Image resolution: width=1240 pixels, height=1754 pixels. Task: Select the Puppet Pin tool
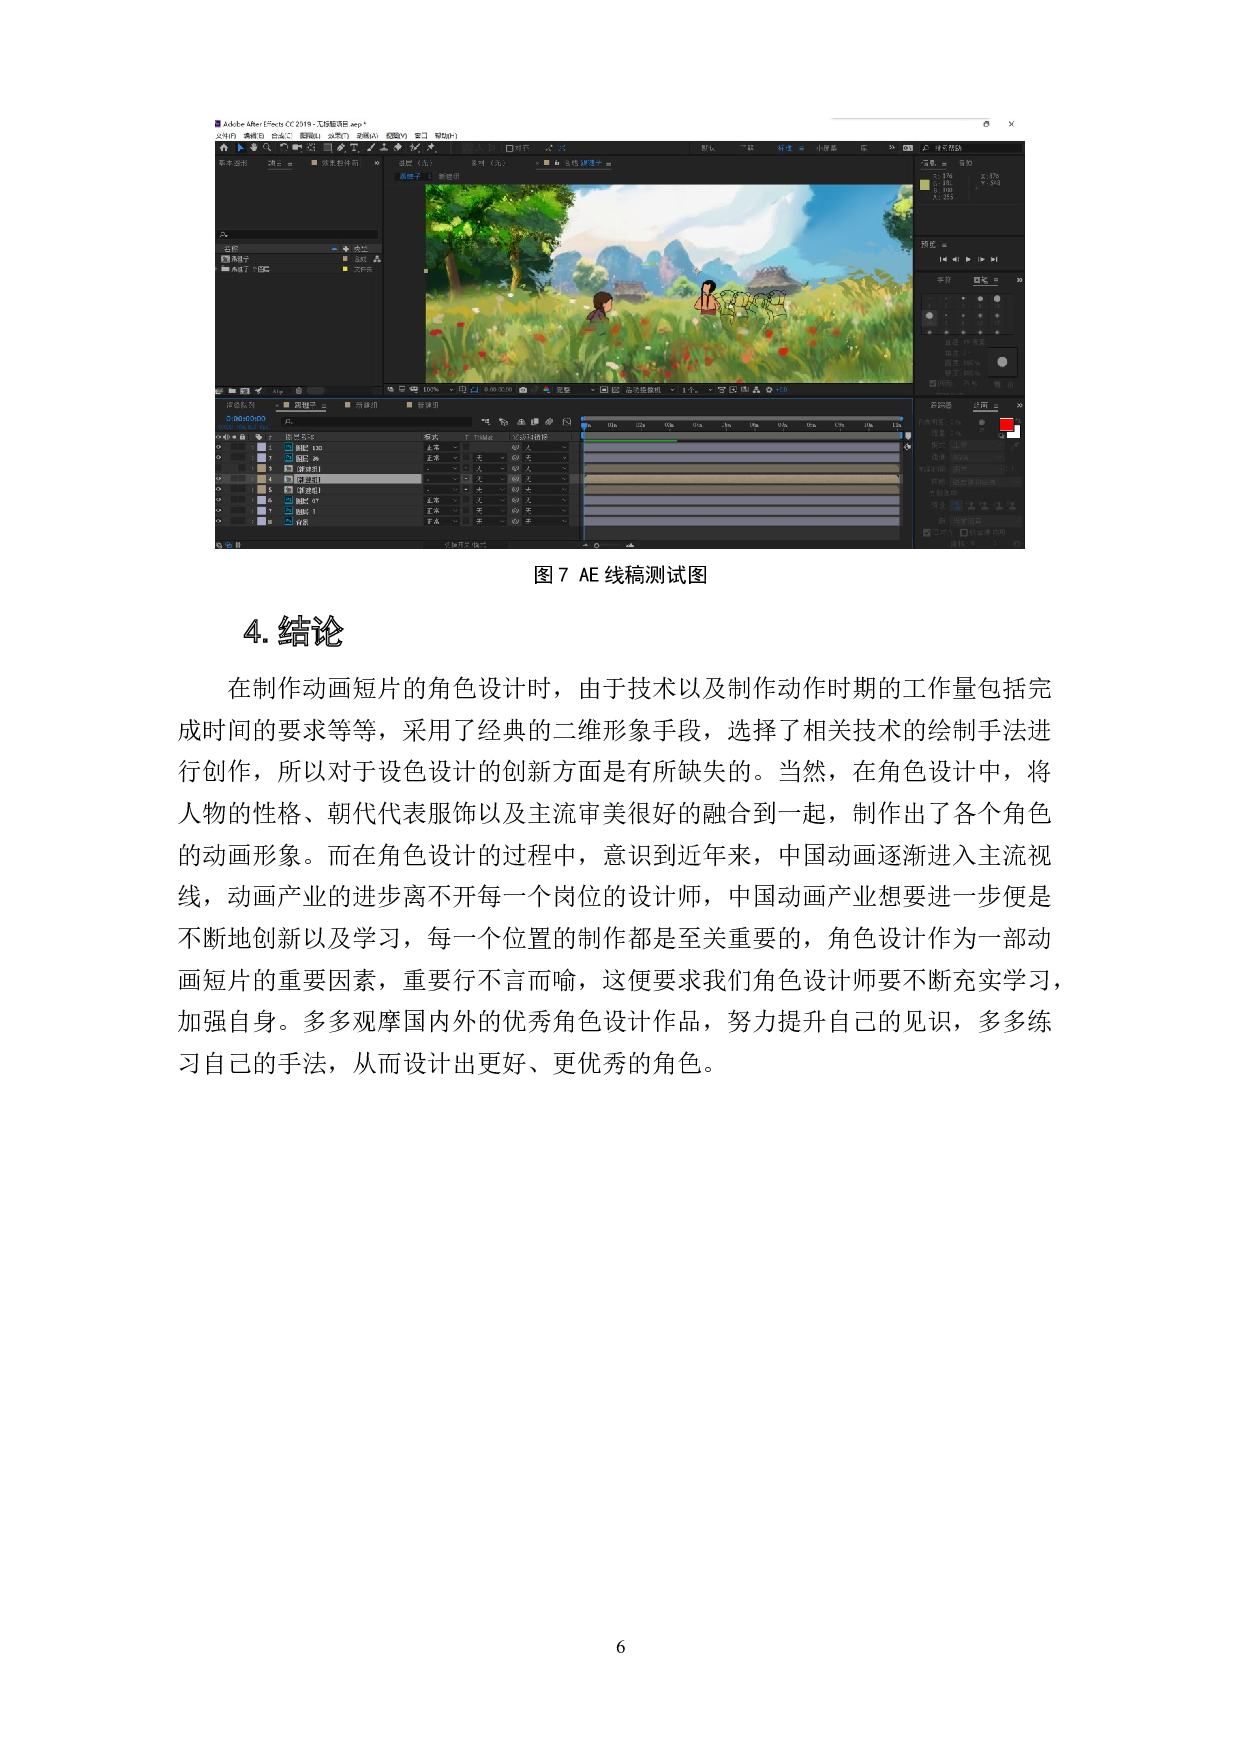pyautogui.click(x=431, y=148)
